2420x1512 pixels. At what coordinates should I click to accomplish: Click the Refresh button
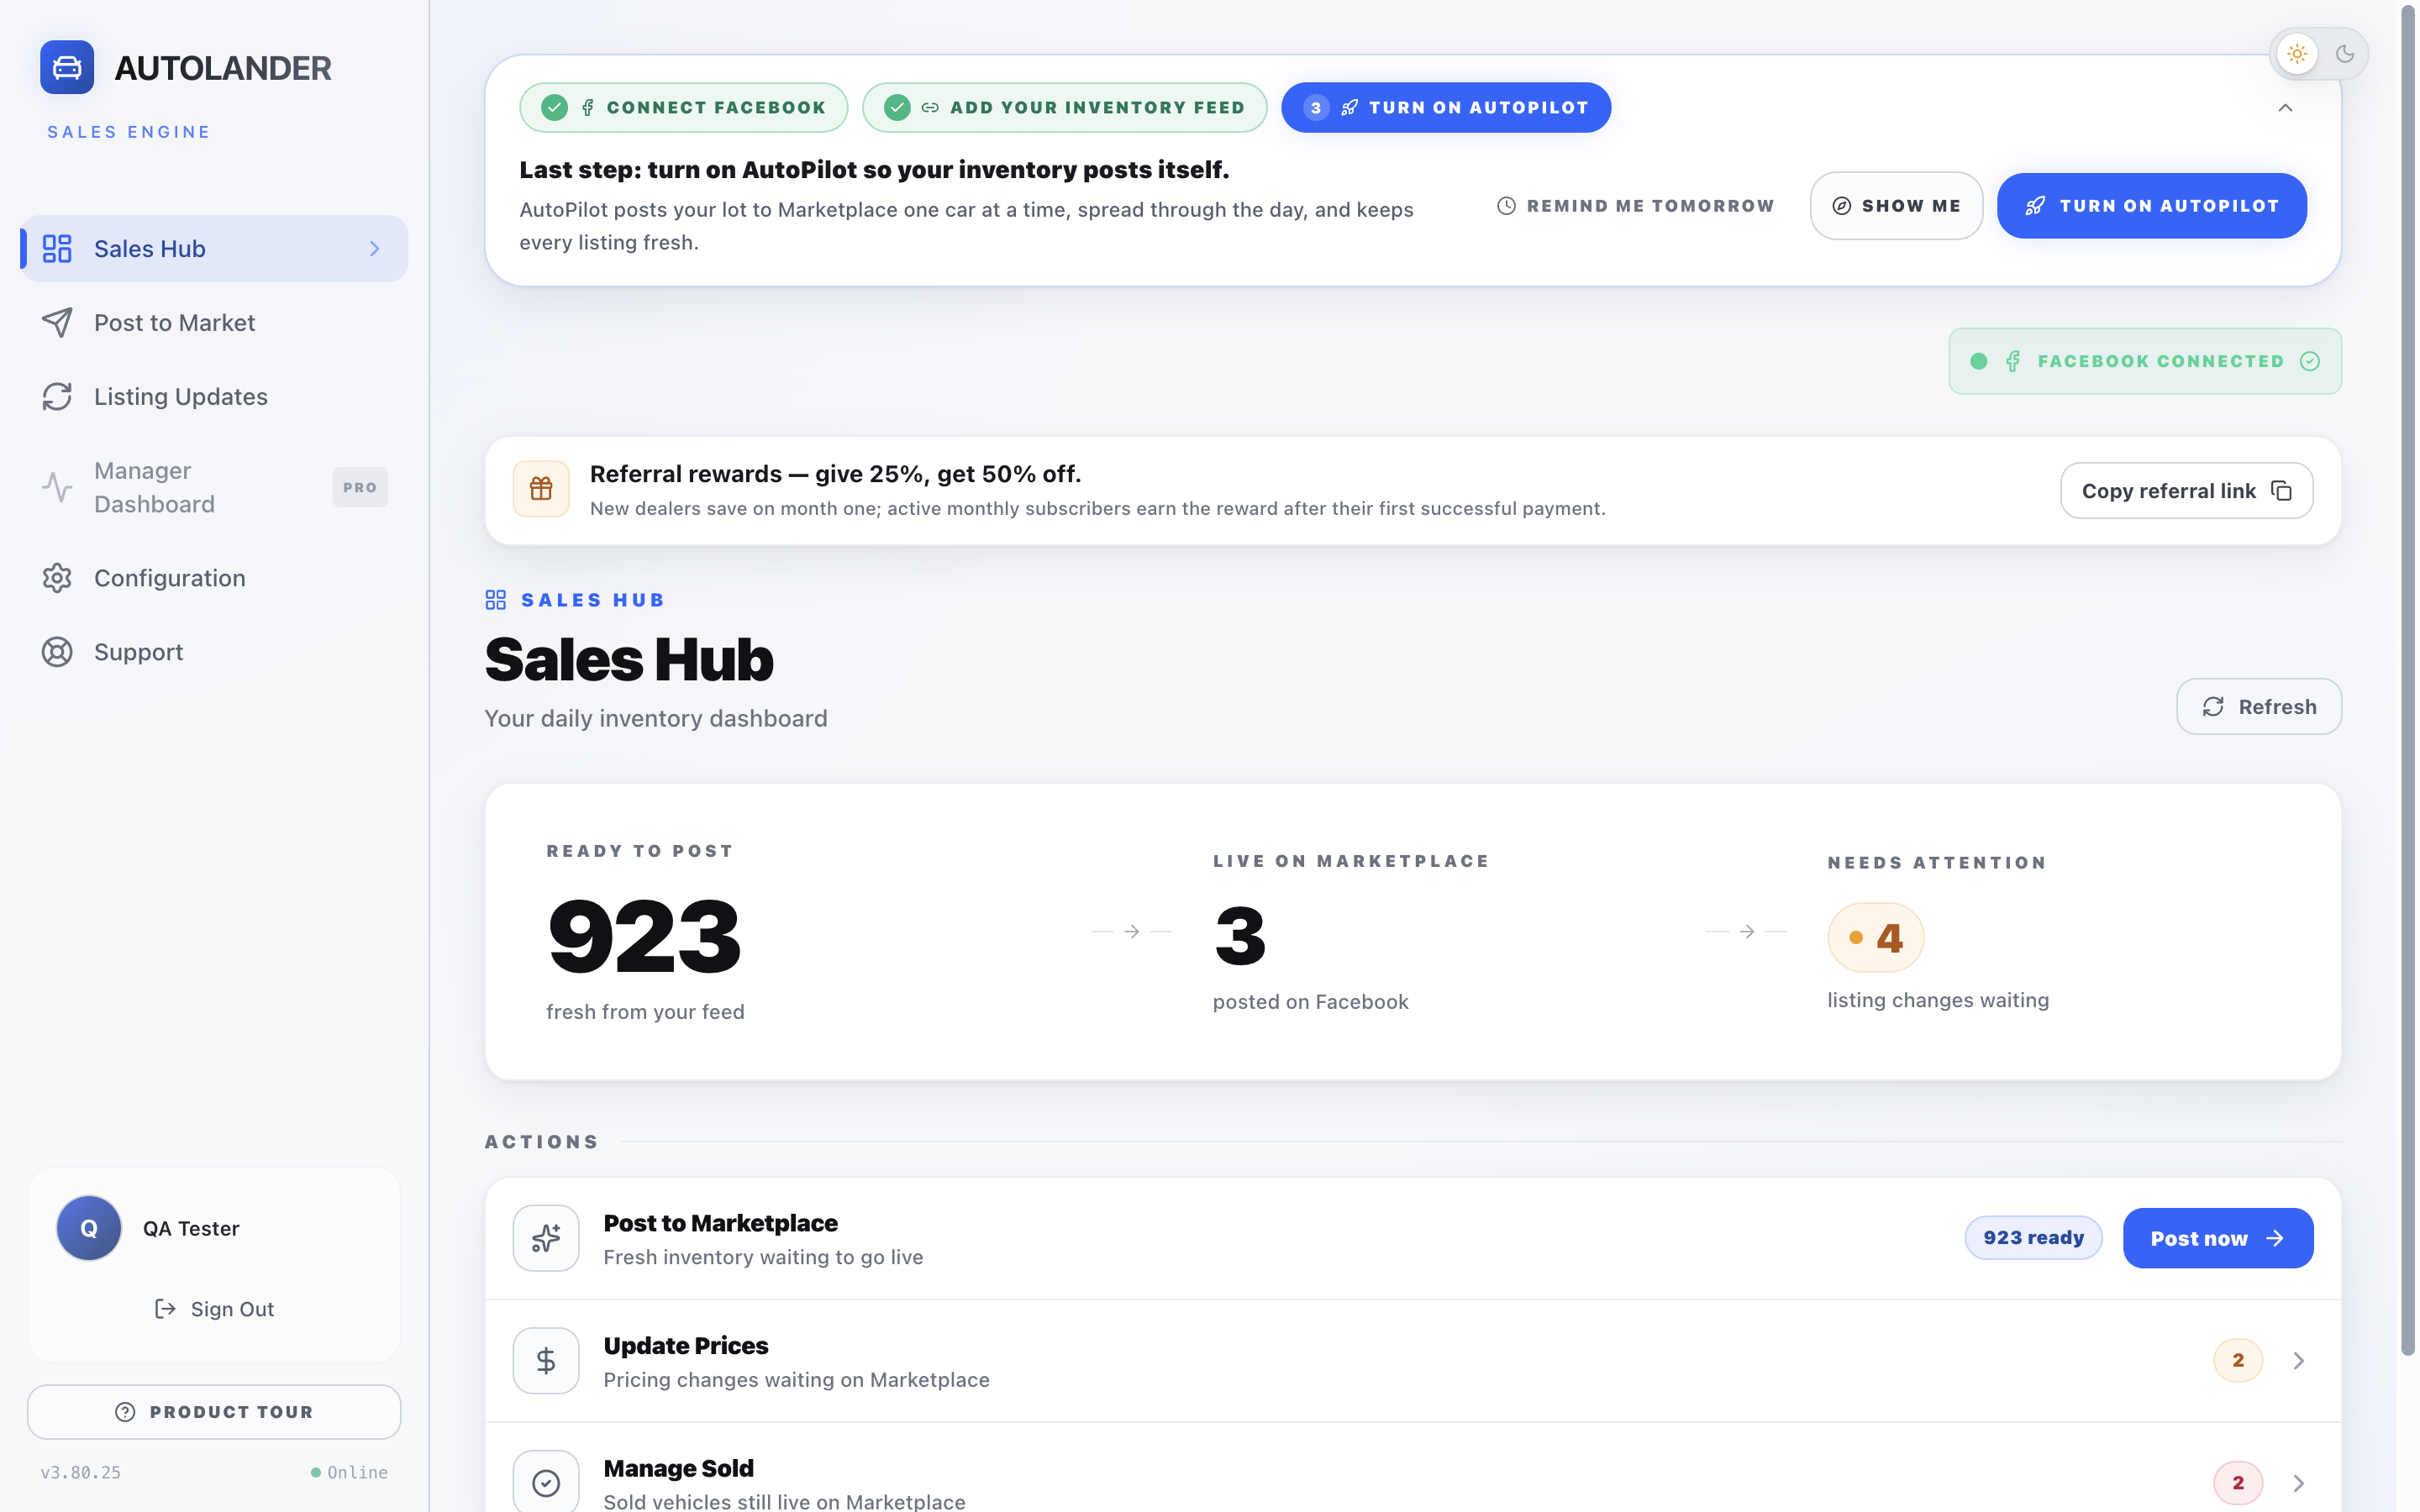(x=2259, y=707)
